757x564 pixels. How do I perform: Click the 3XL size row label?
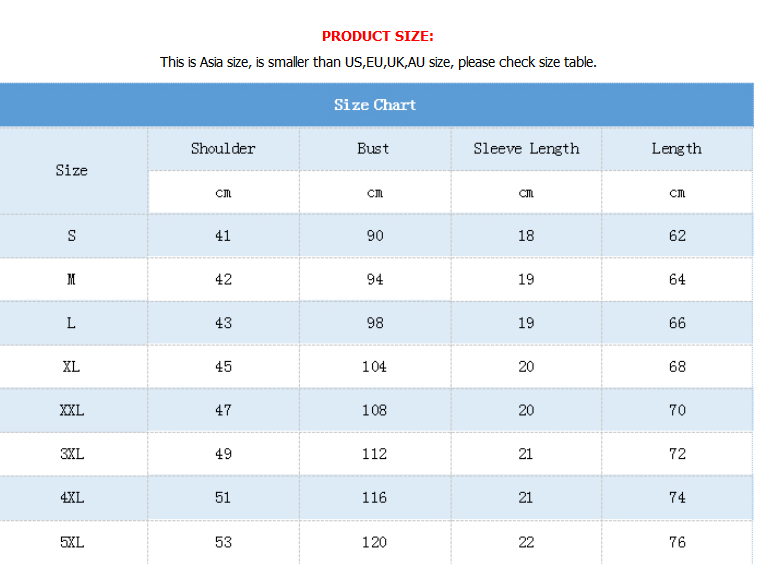(x=72, y=454)
